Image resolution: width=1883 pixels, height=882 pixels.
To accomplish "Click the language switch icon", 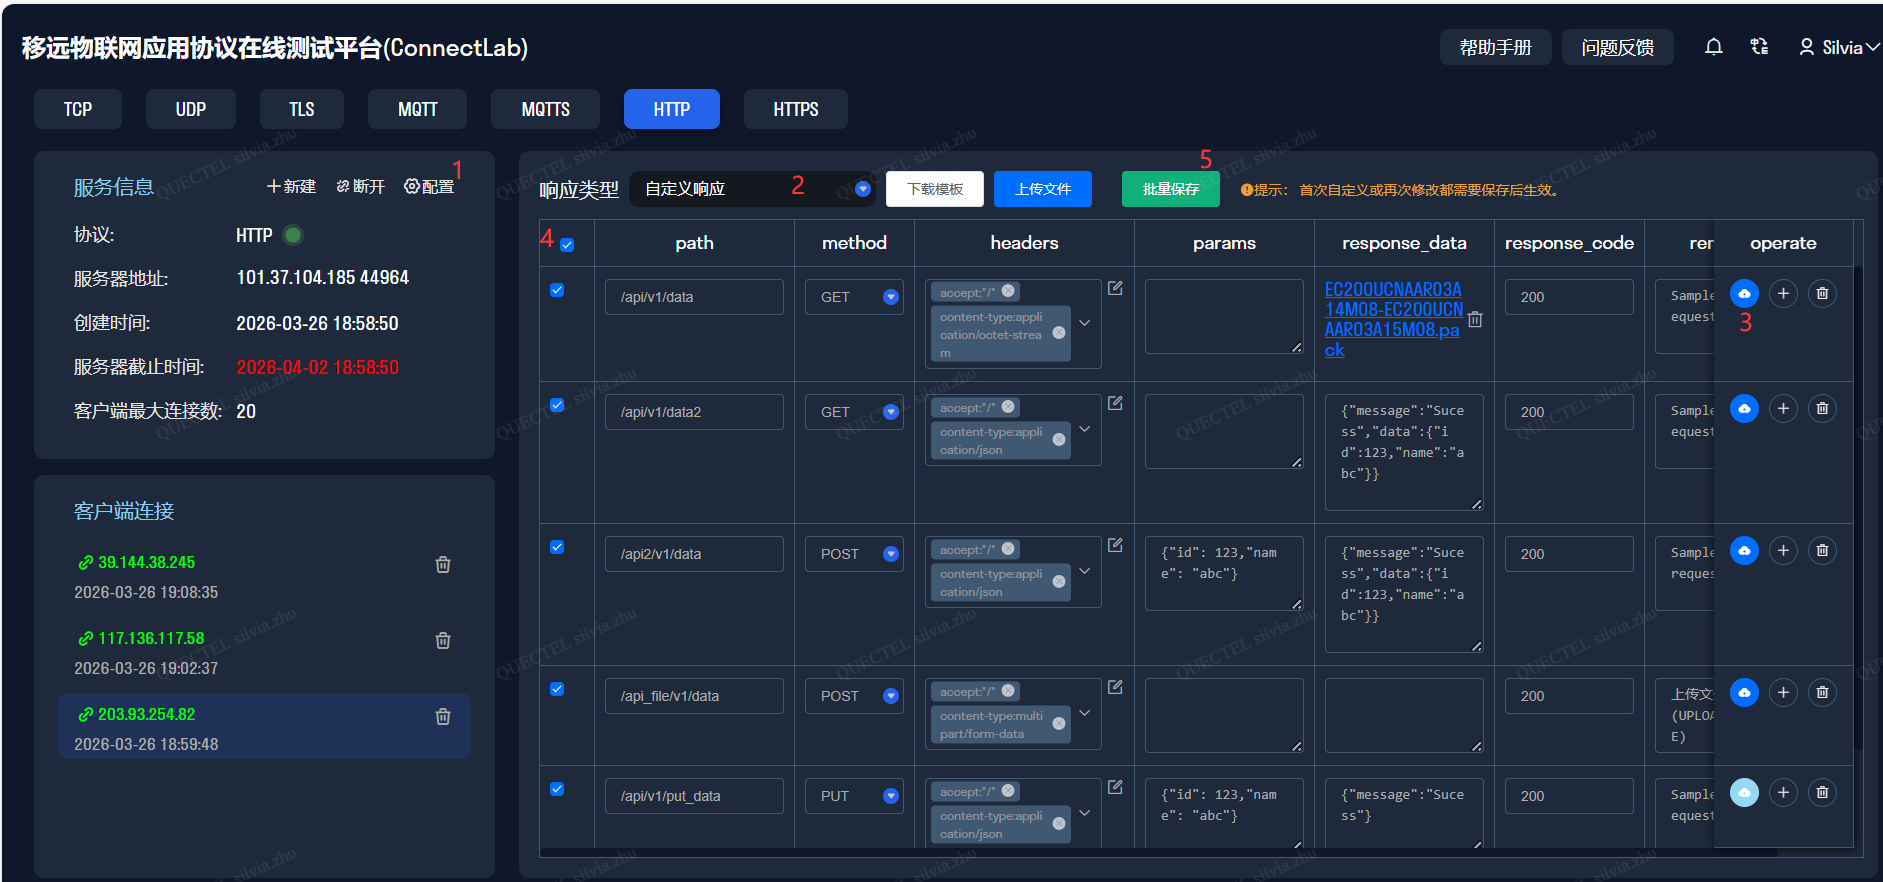I will click(1759, 47).
